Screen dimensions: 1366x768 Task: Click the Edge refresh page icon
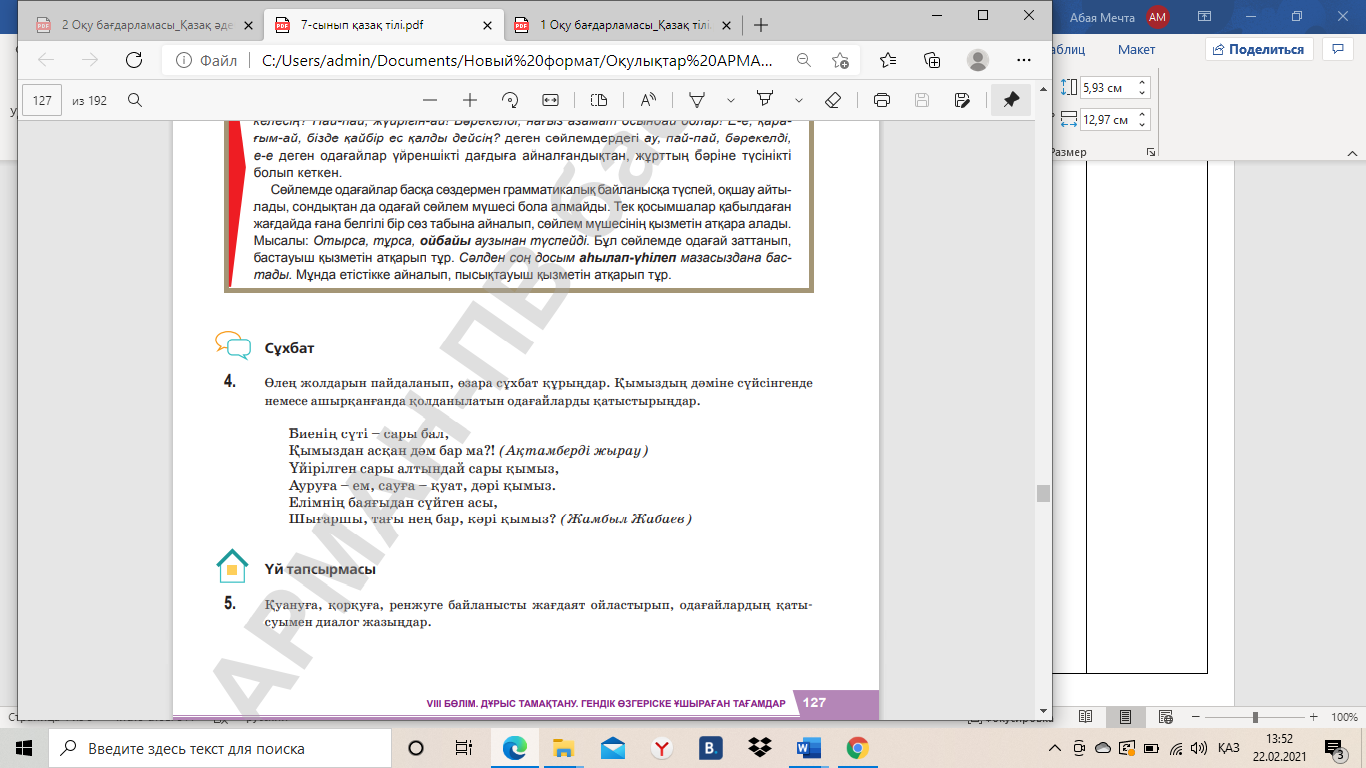(133, 60)
